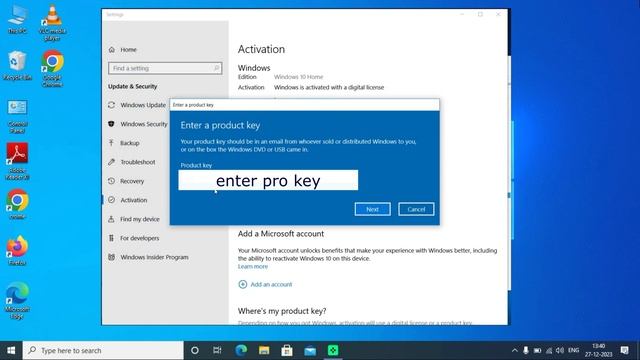Click 'Windows is activated with a digital license' text

(329, 87)
